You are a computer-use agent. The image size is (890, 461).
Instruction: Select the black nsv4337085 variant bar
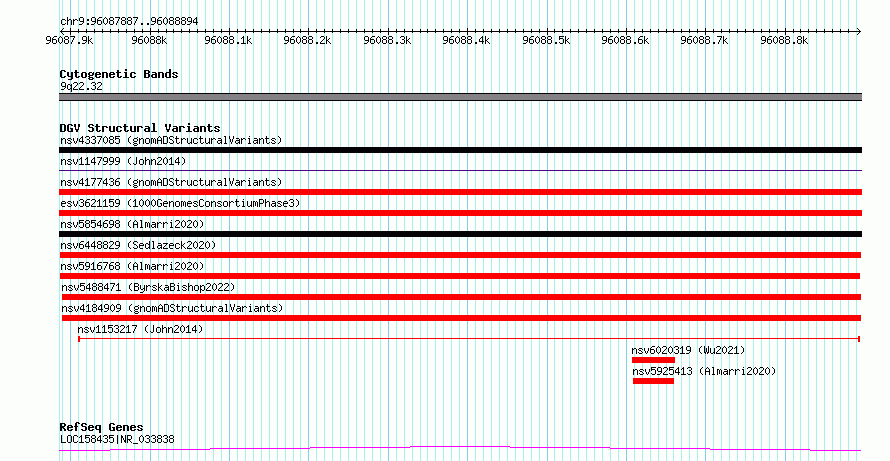point(460,150)
